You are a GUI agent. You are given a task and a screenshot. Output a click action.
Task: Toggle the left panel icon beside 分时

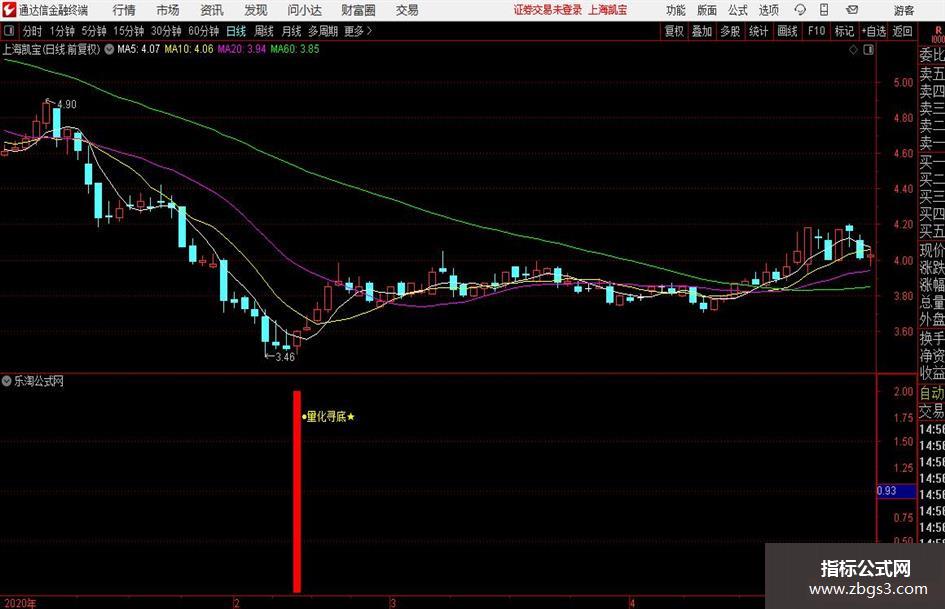pos(9,31)
